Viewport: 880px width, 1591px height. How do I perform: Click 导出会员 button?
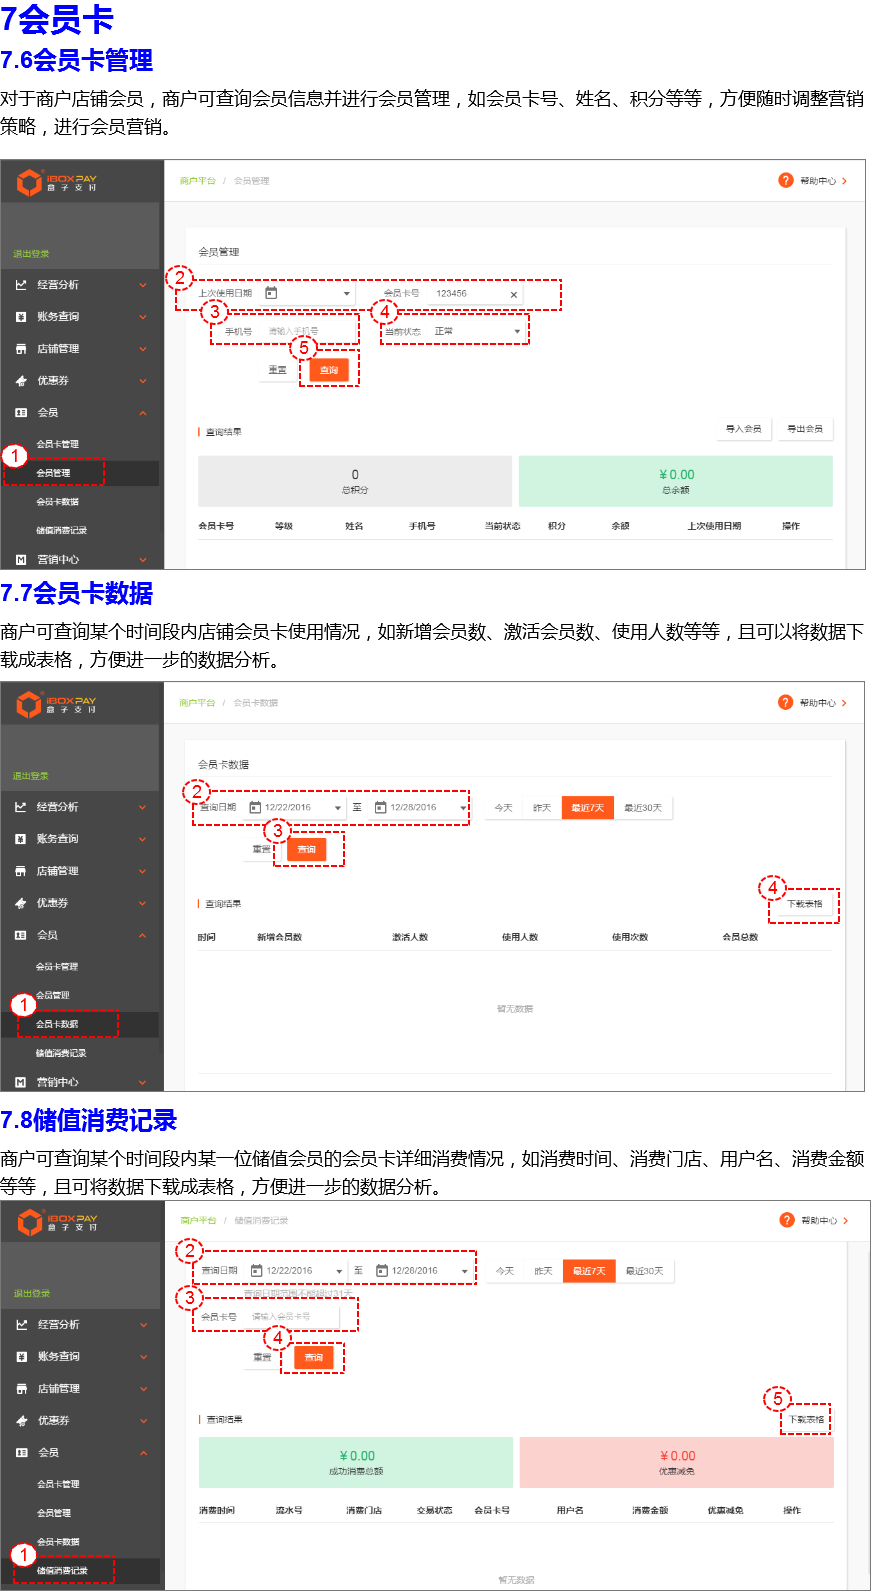[x=805, y=429]
